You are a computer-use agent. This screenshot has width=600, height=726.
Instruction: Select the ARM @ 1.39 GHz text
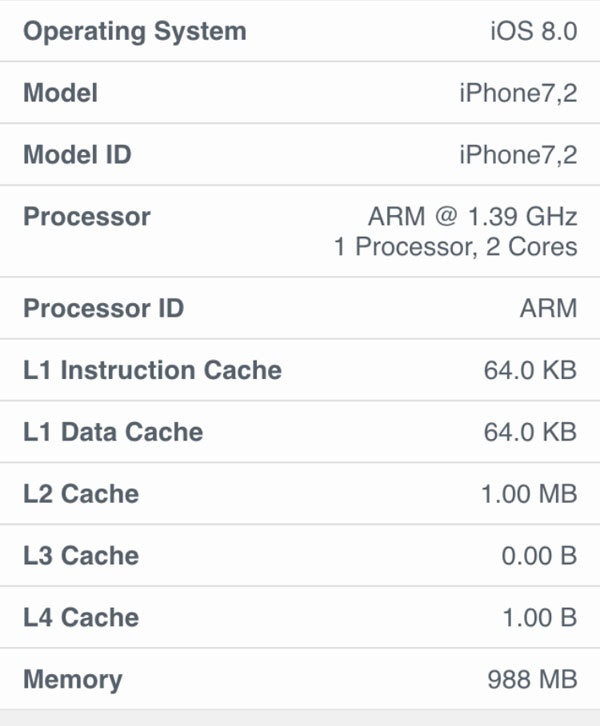tap(472, 217)
